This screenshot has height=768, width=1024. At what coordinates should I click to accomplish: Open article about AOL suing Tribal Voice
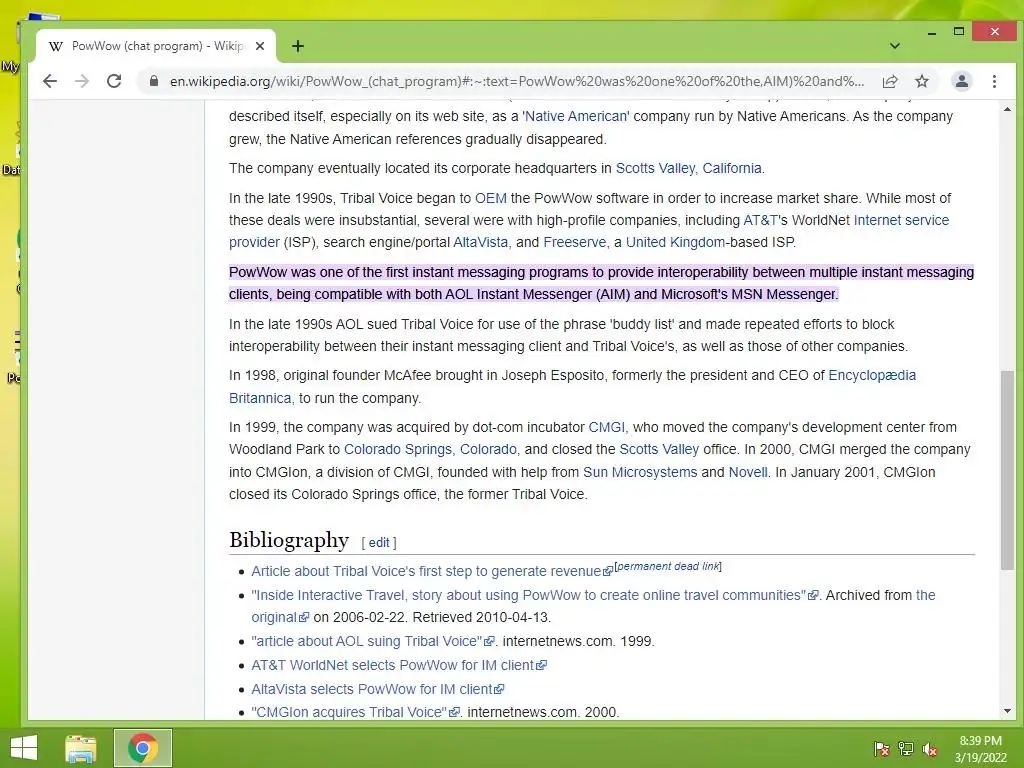(373, 641)
